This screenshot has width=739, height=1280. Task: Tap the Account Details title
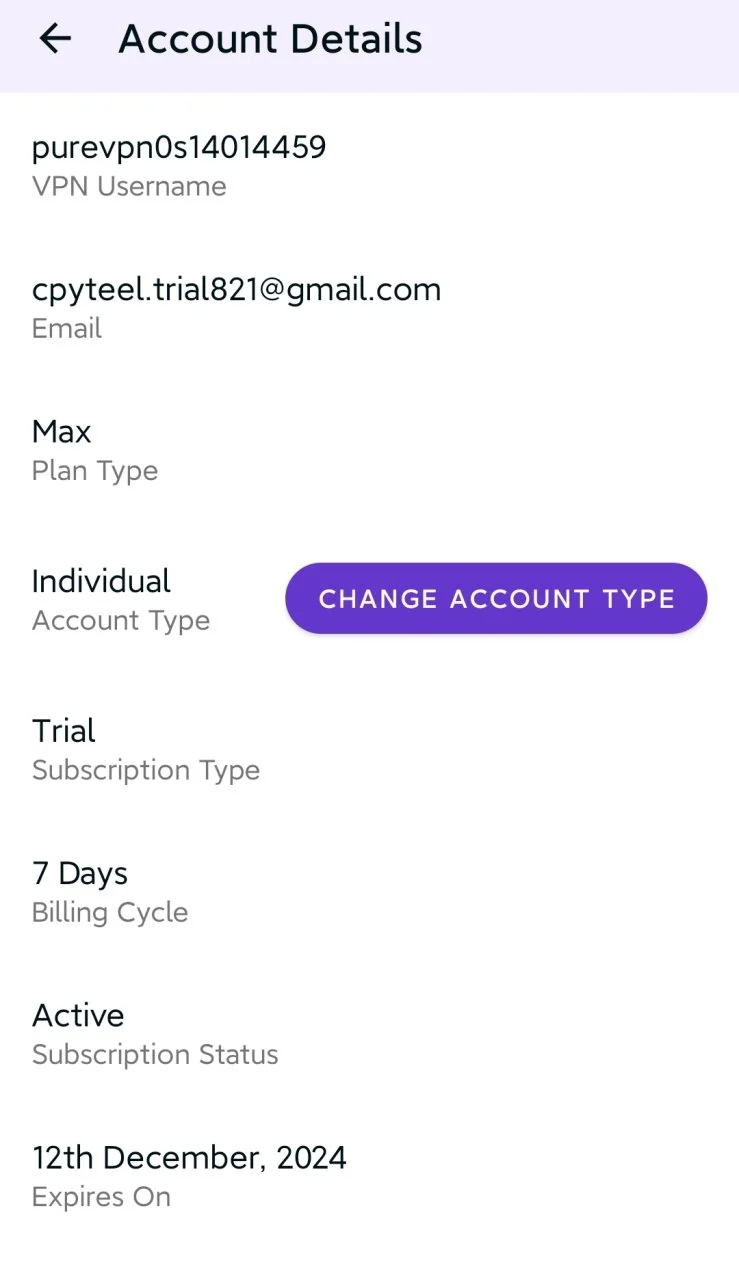click(x=270, y=39)
